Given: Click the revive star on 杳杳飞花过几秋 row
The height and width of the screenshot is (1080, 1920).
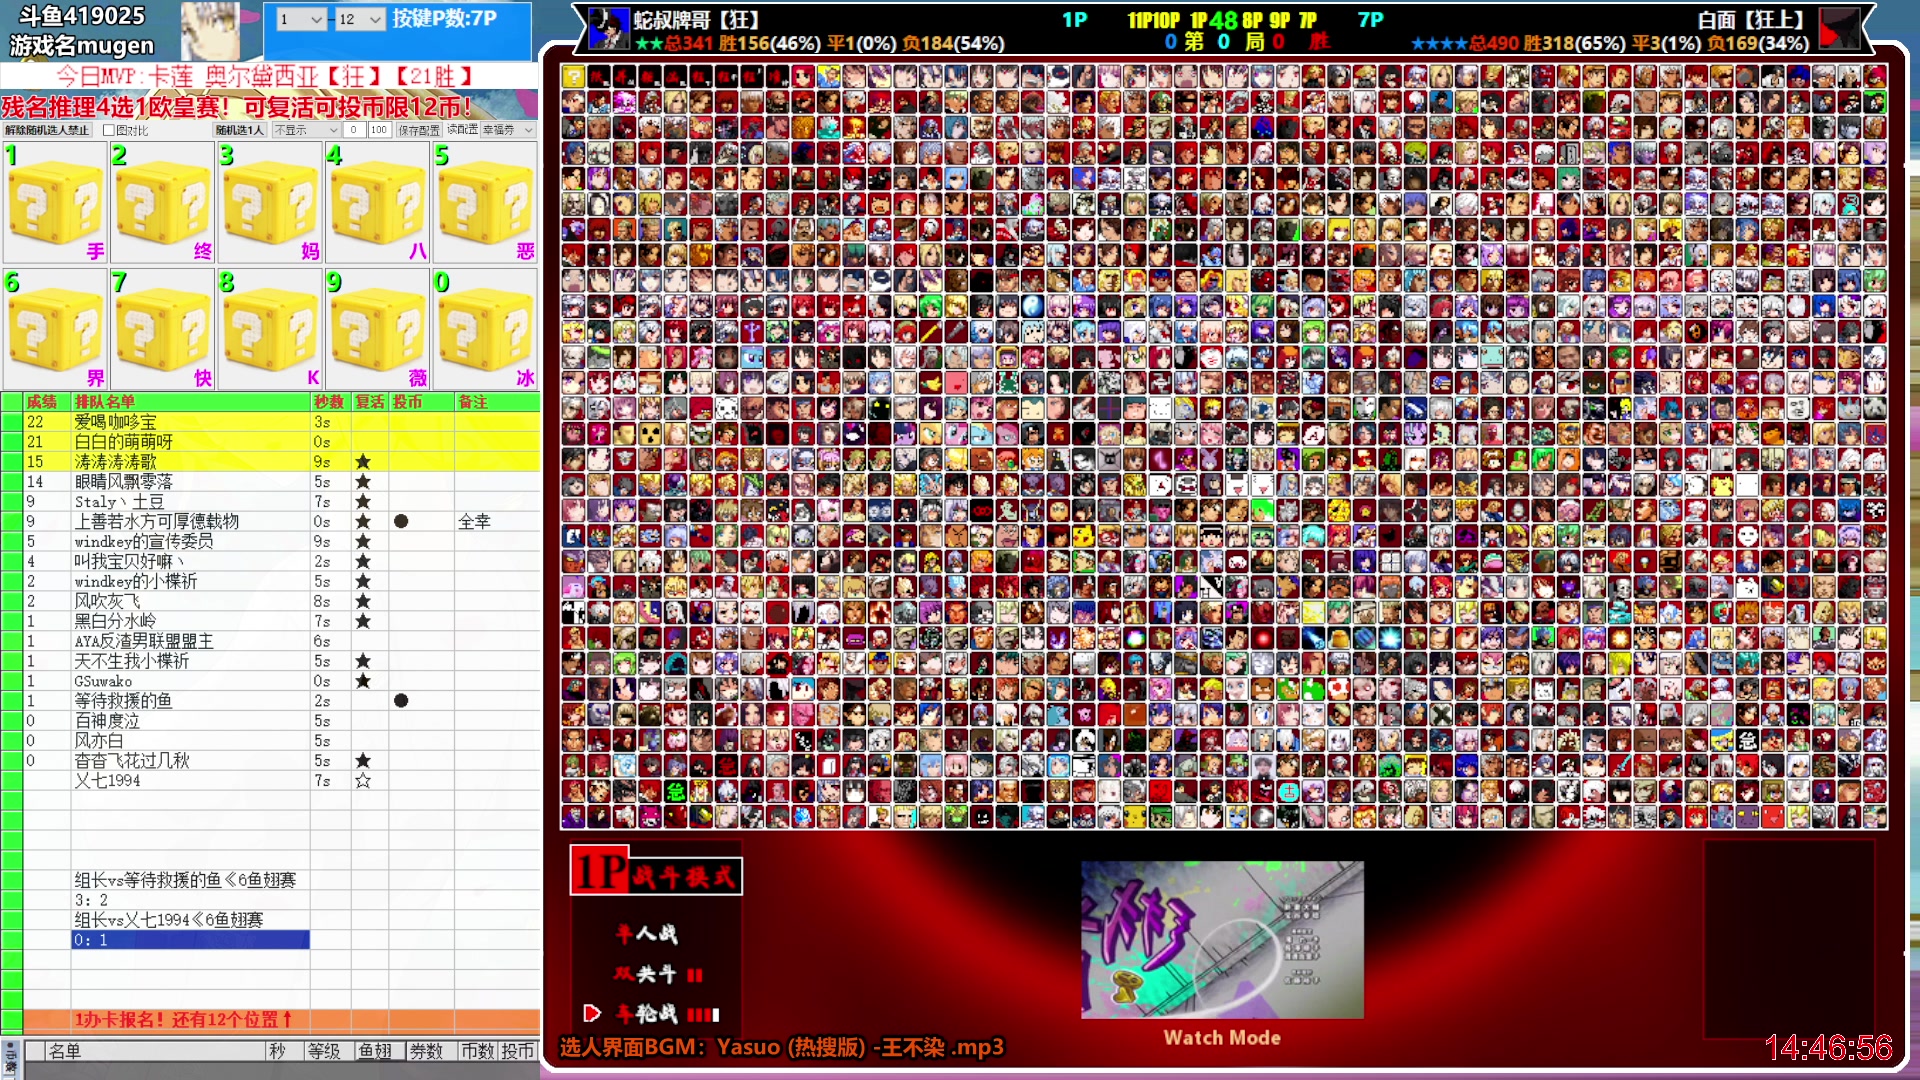Looking at the screenshot, I should click(363, 761).
